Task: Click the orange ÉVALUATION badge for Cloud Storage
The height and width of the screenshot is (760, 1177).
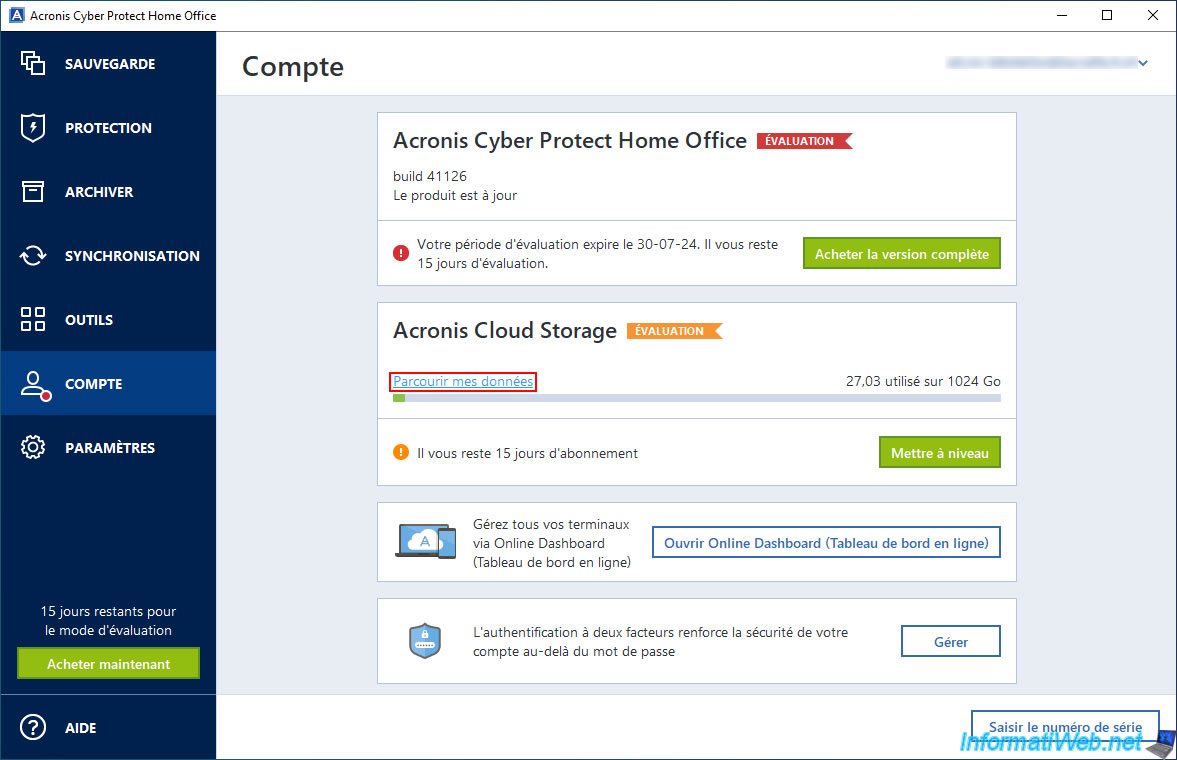Action: click(674, 330)
